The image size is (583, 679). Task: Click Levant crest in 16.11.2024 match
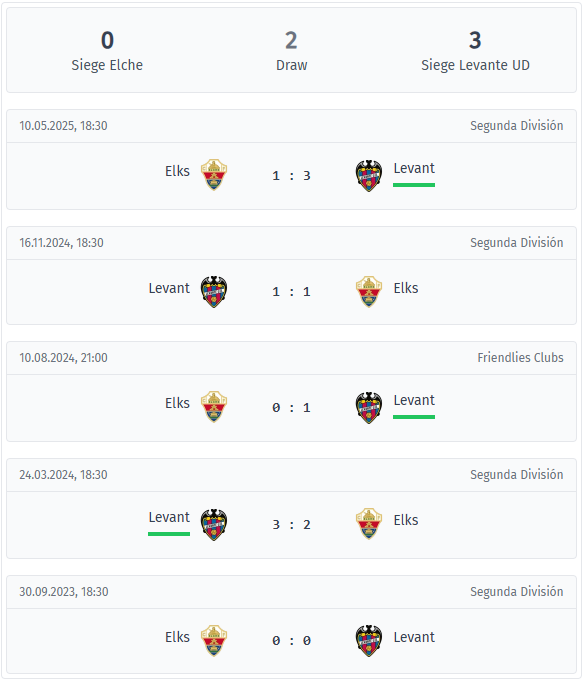214,292
